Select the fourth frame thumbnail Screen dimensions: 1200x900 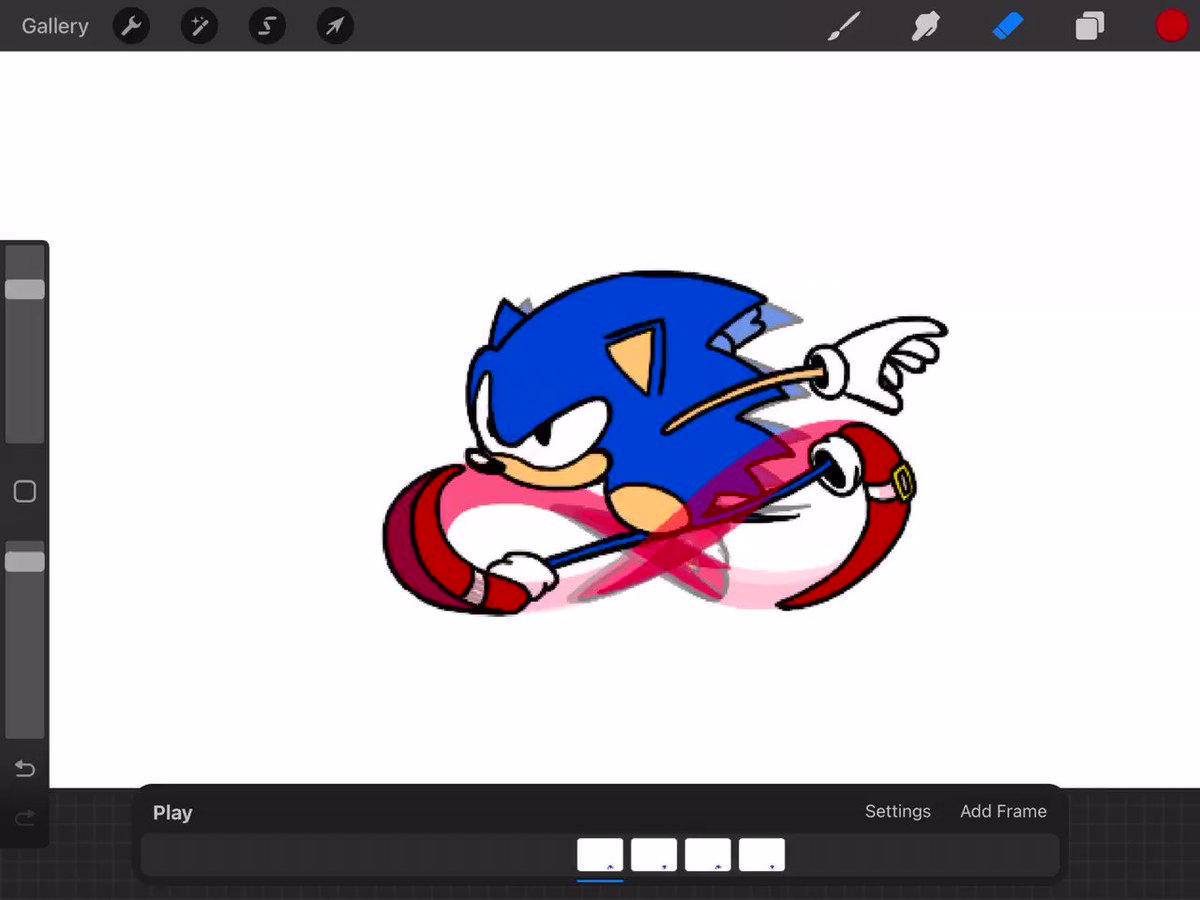(762, 855)
